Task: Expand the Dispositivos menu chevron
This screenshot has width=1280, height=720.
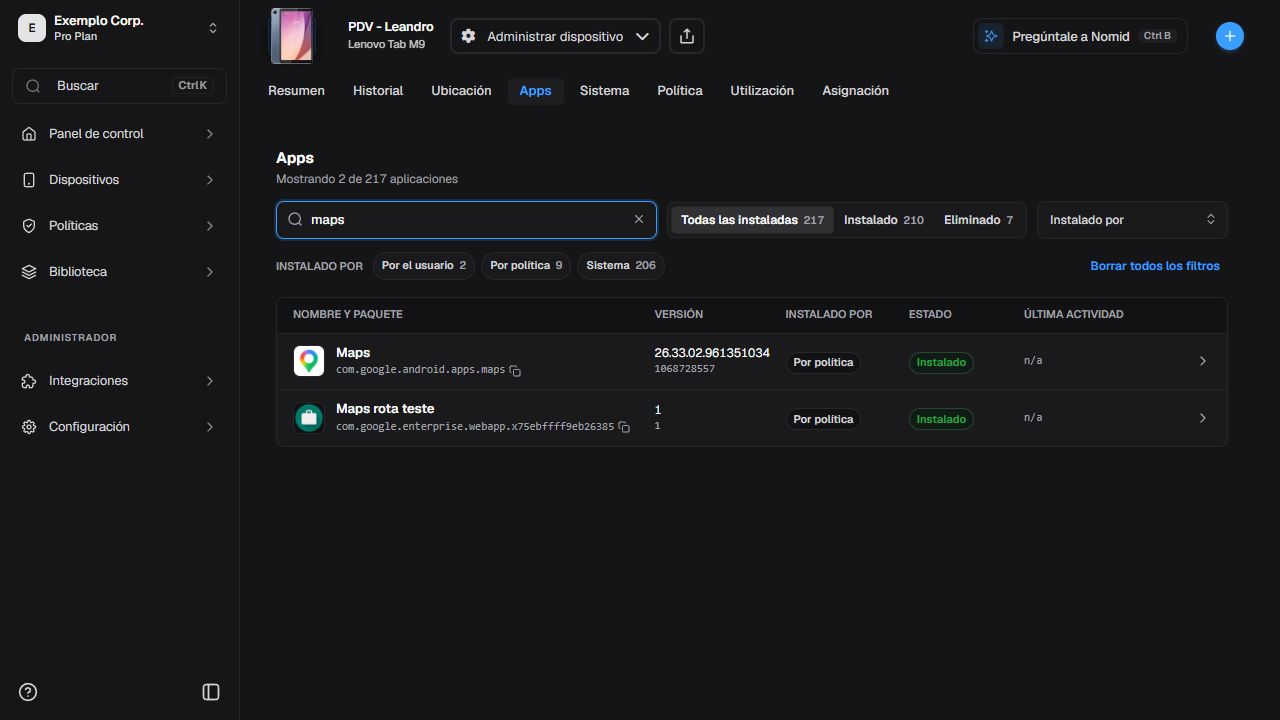Action: pyautogui.click(x=210, y=180)
